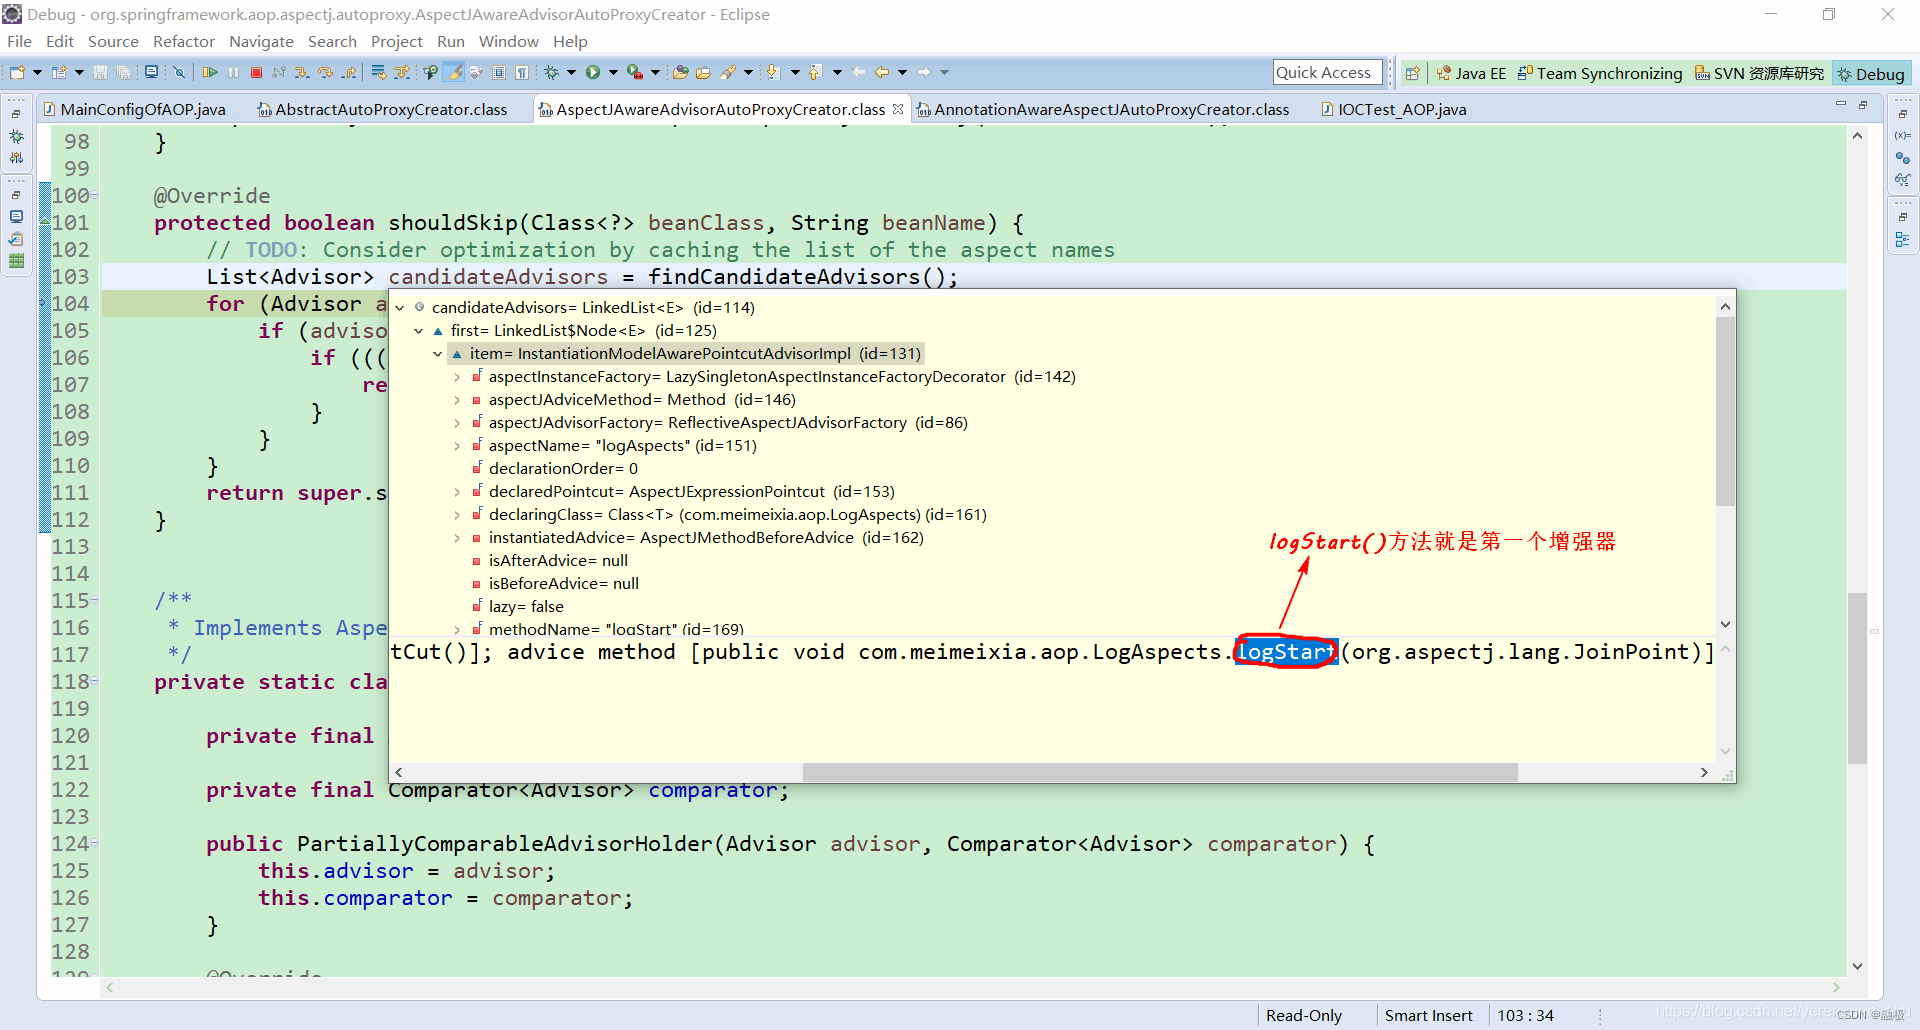
Task: Click the variable tree vertical scrollbar thumb
Action: point(1725,411)
